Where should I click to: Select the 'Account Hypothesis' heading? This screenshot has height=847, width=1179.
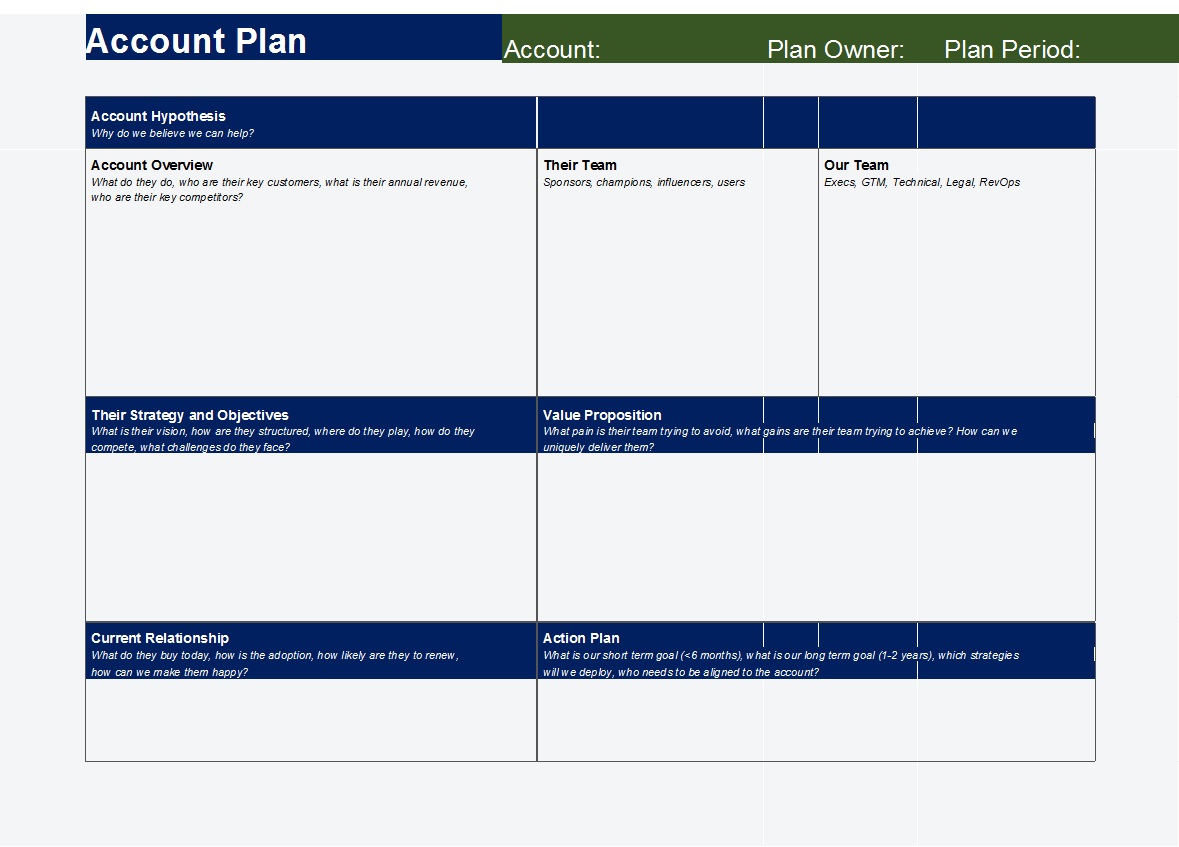(x=158, y=116)
